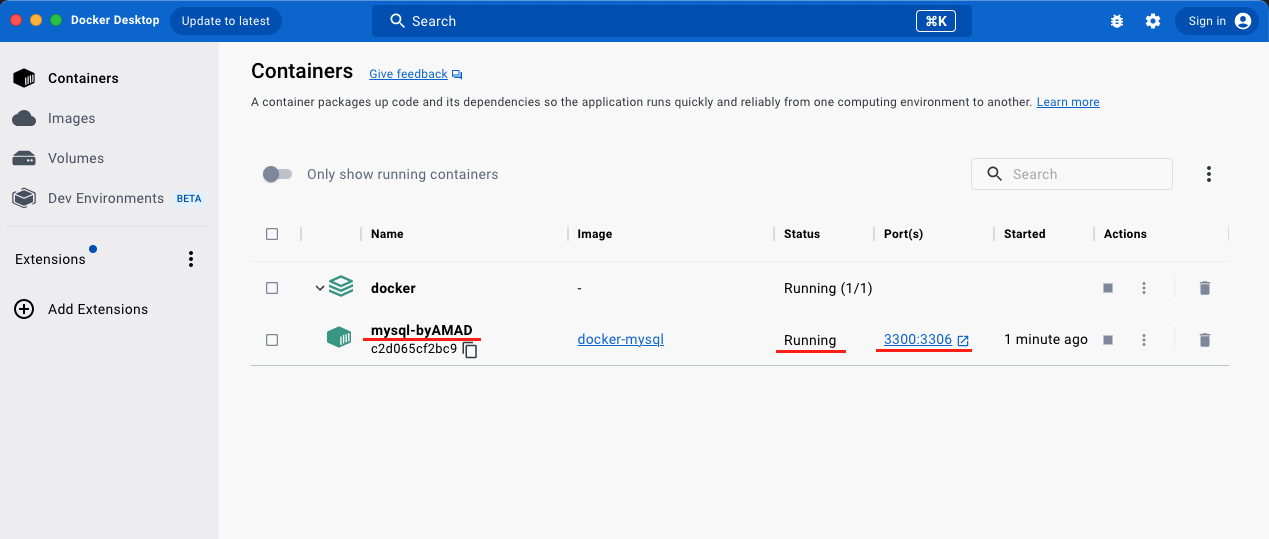This screenshot has width=1269, height=539.
Task: Open mysql-byAMAD more actions menu
Action: click(x=1144, y=340)
